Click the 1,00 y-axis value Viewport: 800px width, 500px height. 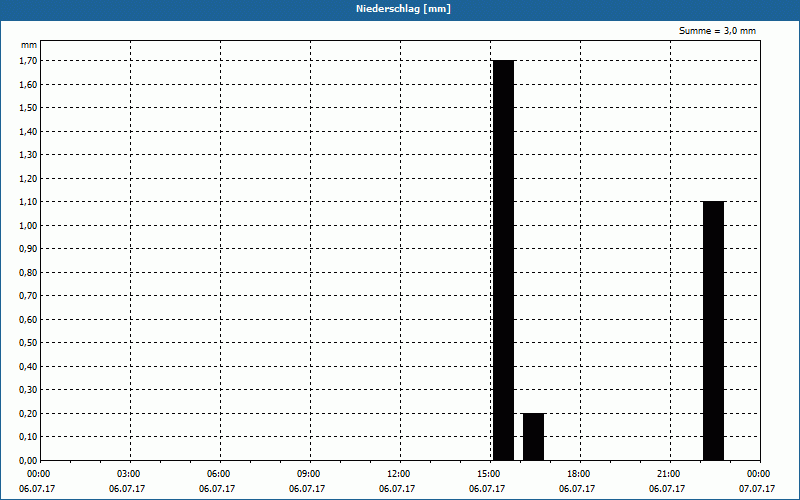point(28,226)
